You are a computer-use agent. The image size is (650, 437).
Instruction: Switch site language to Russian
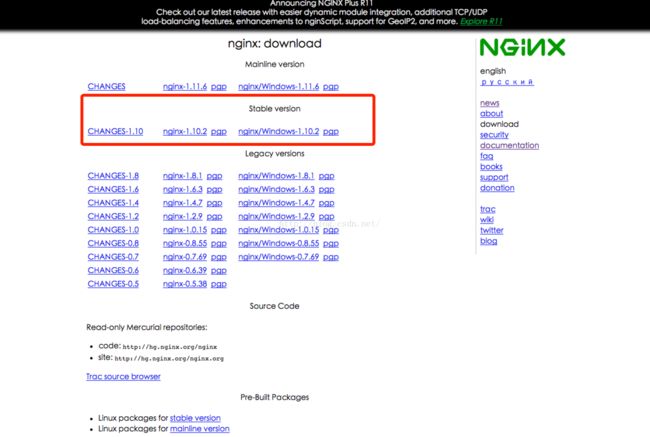pyautogui.click(x=507, y=82)
